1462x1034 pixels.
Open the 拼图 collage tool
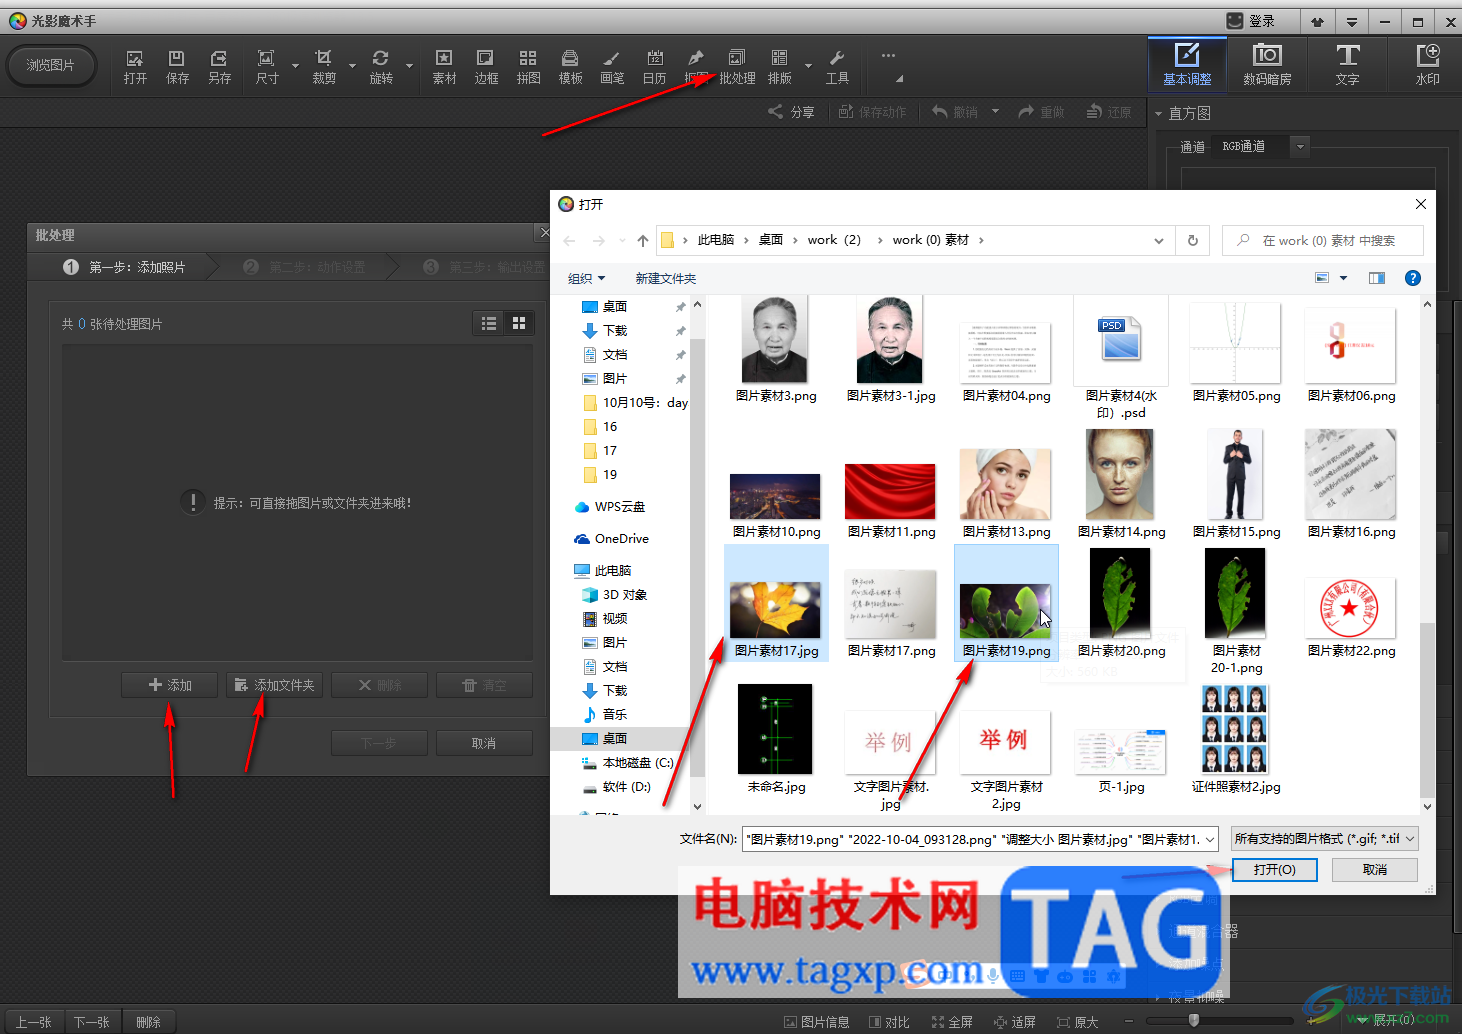(x=528, y=67)
